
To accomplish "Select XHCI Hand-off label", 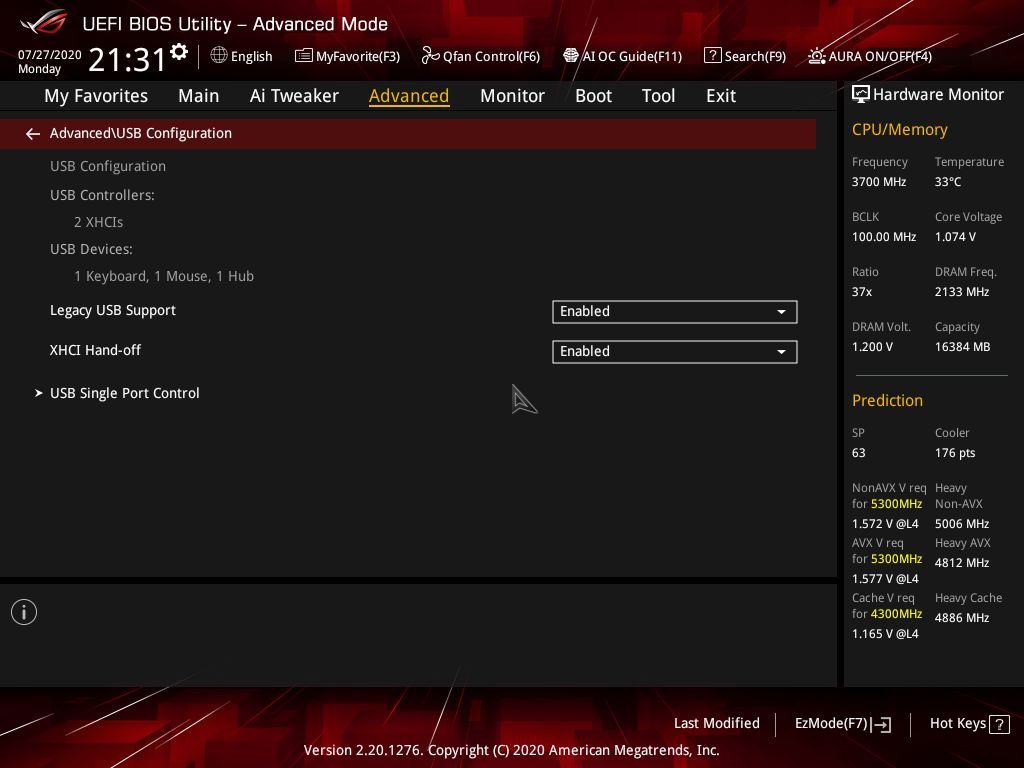I will coord(95,350).
